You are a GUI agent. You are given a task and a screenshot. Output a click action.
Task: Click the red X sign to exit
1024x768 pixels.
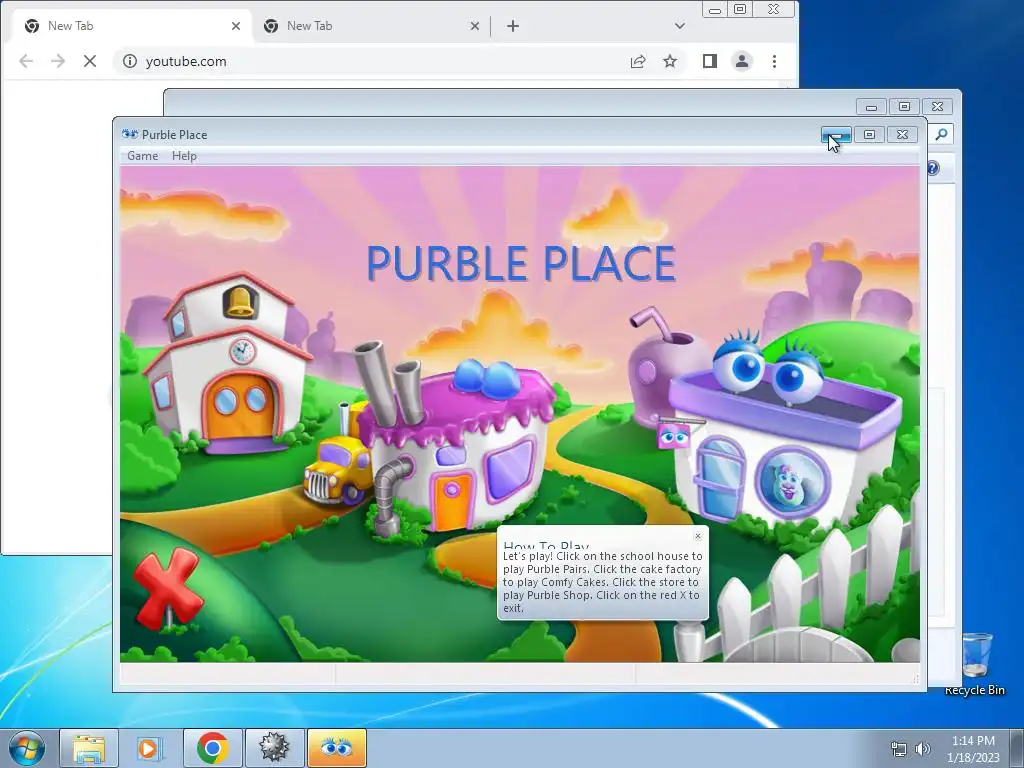pos(168,588)
